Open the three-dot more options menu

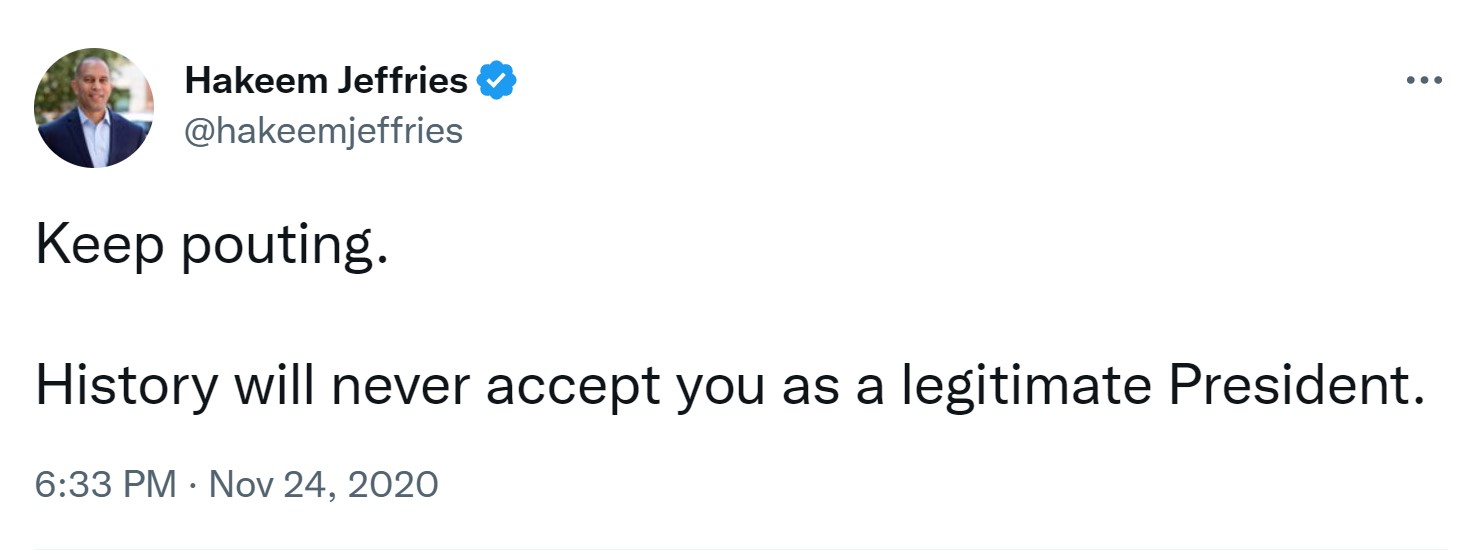(x=1424, y=80)
